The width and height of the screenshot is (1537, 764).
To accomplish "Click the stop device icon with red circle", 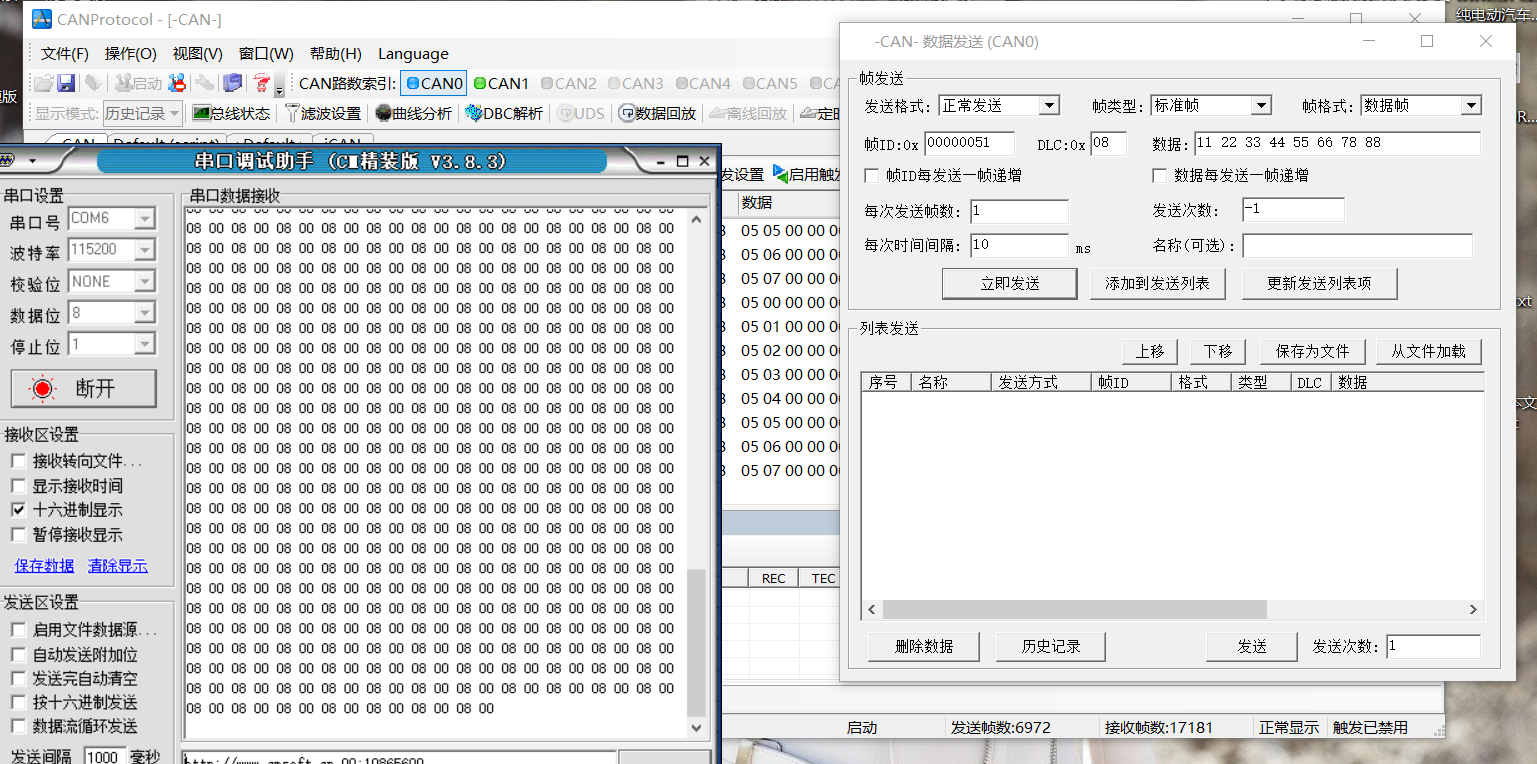I will tap(177, 84).
